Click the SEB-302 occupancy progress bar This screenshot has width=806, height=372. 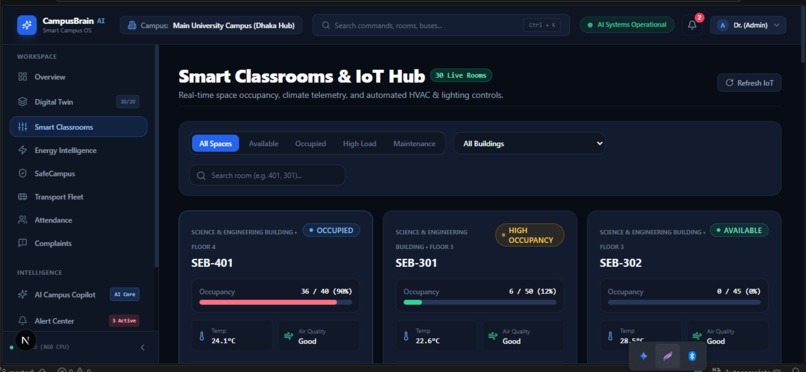tap(684, 303)
